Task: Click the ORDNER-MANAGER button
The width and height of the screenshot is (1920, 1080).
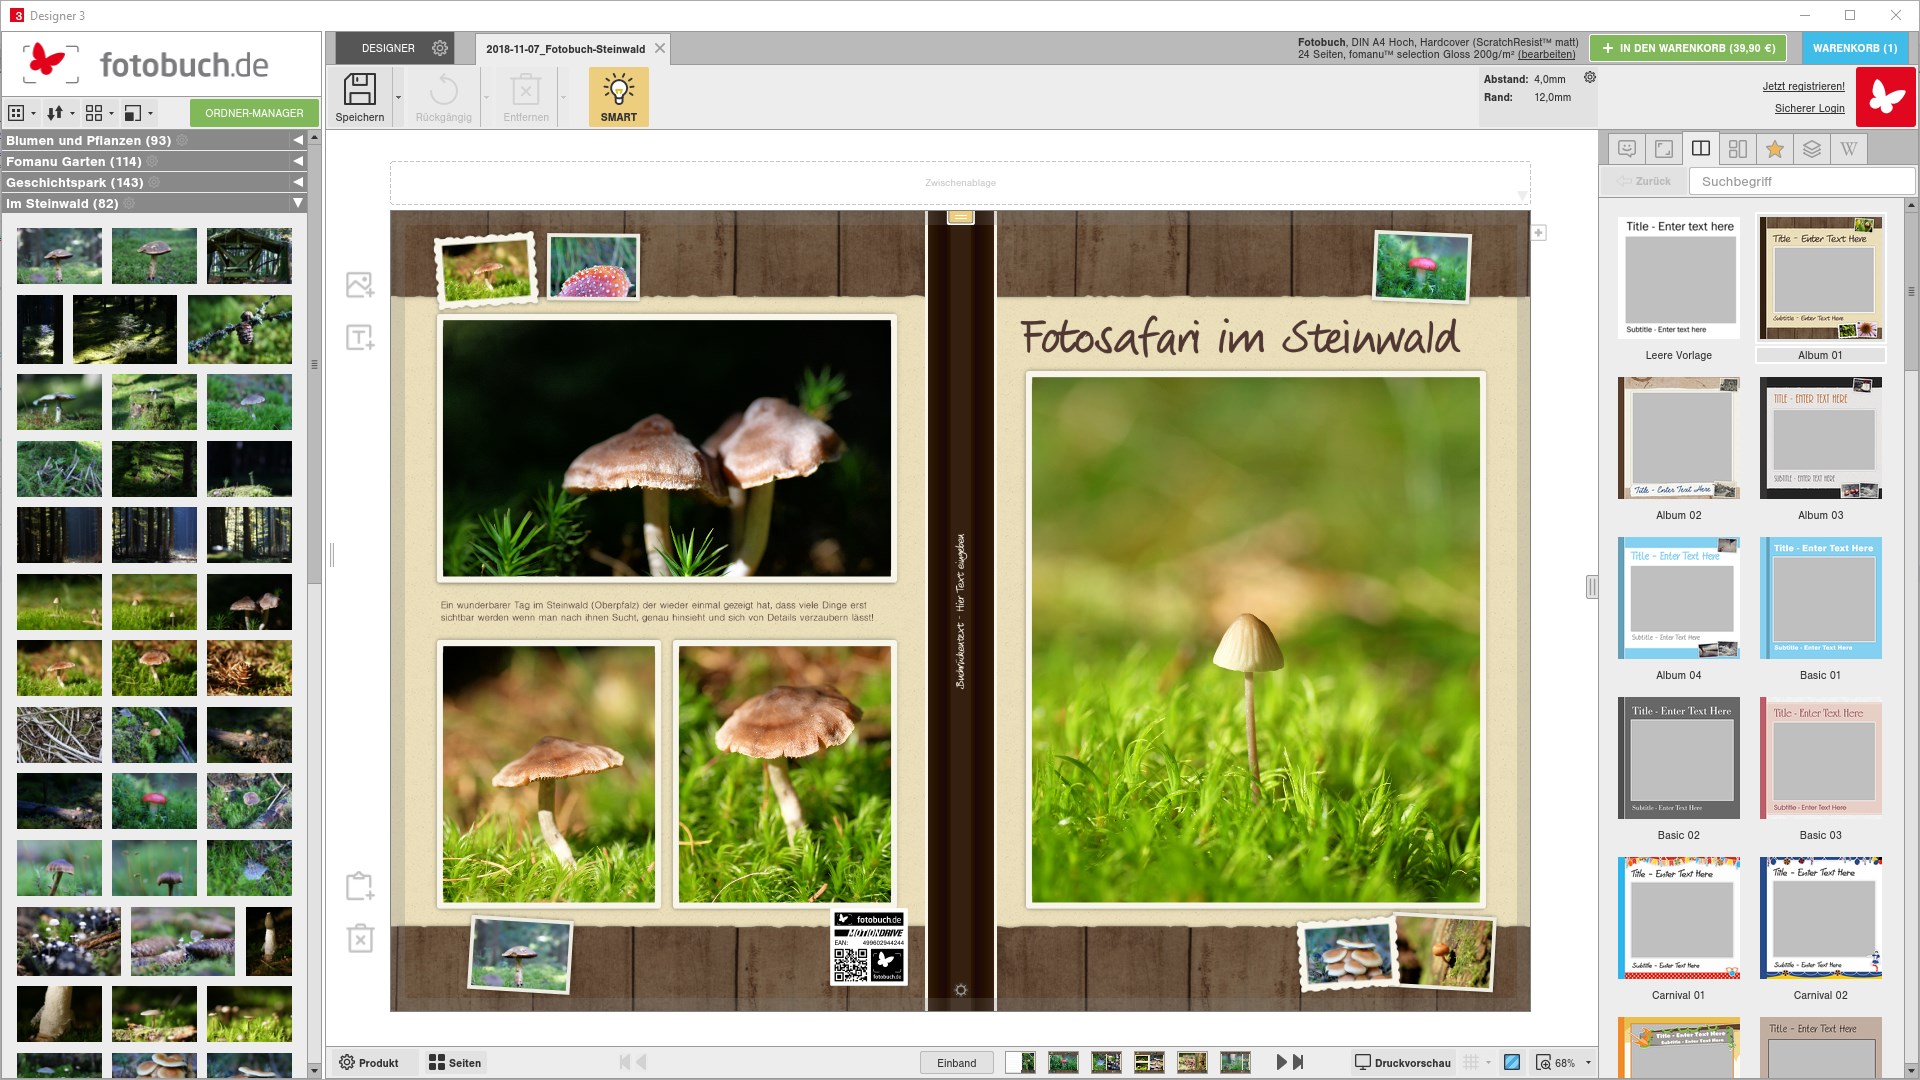Action: pyautogui.click(x=254, y=113)
